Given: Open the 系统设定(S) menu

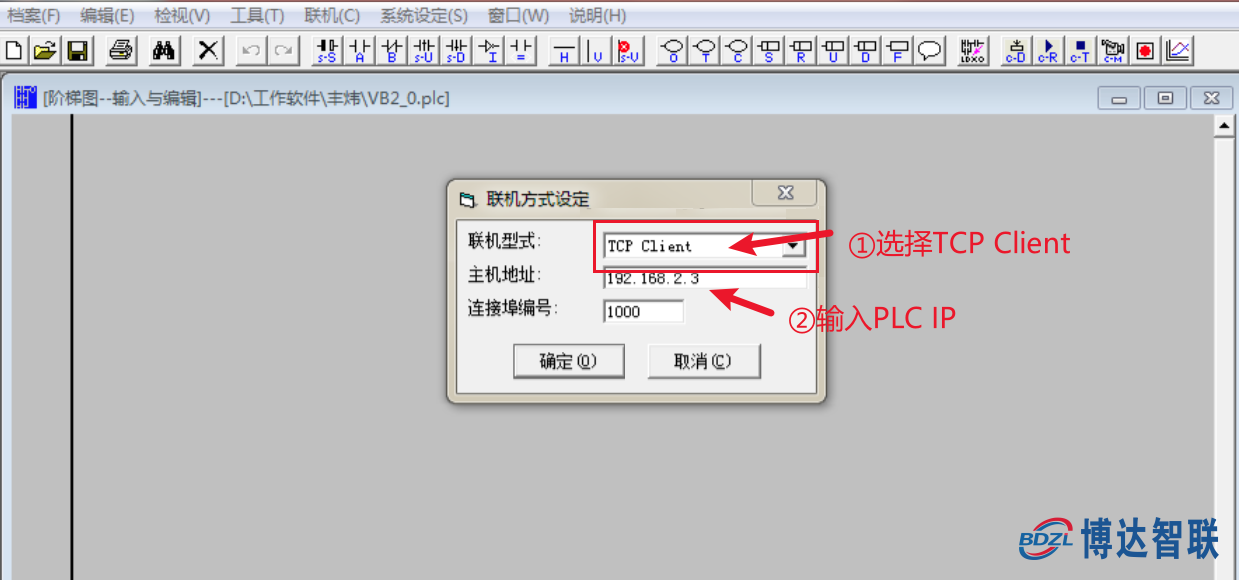Looking at the screenshot, I should pyautogui.click(x=421, y=15).
